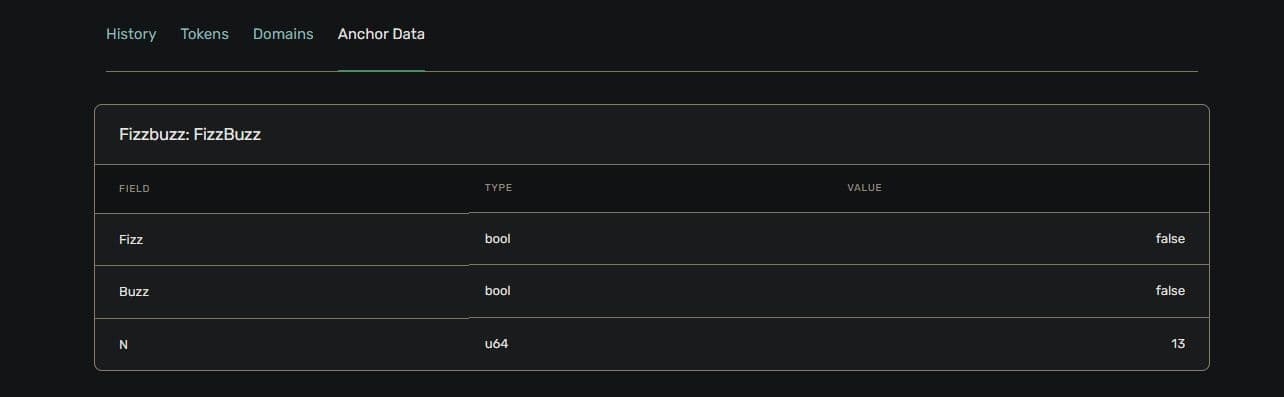Click the TYPE column header

pos(498,188)
